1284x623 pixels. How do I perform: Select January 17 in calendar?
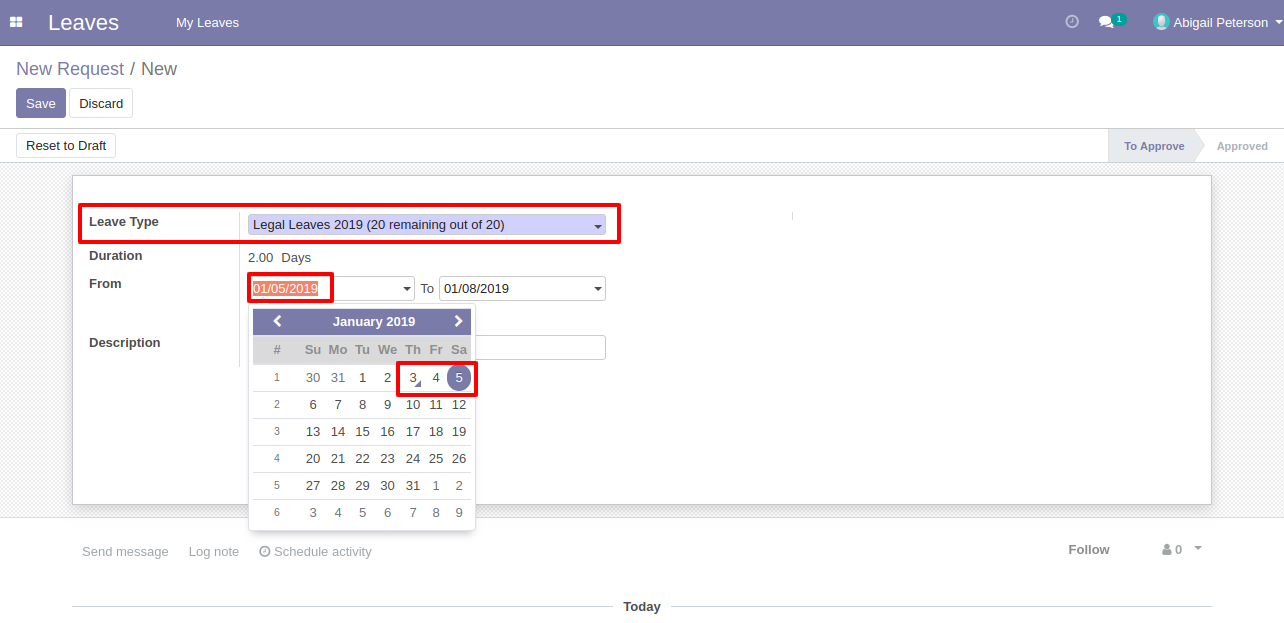click(412, 432)
